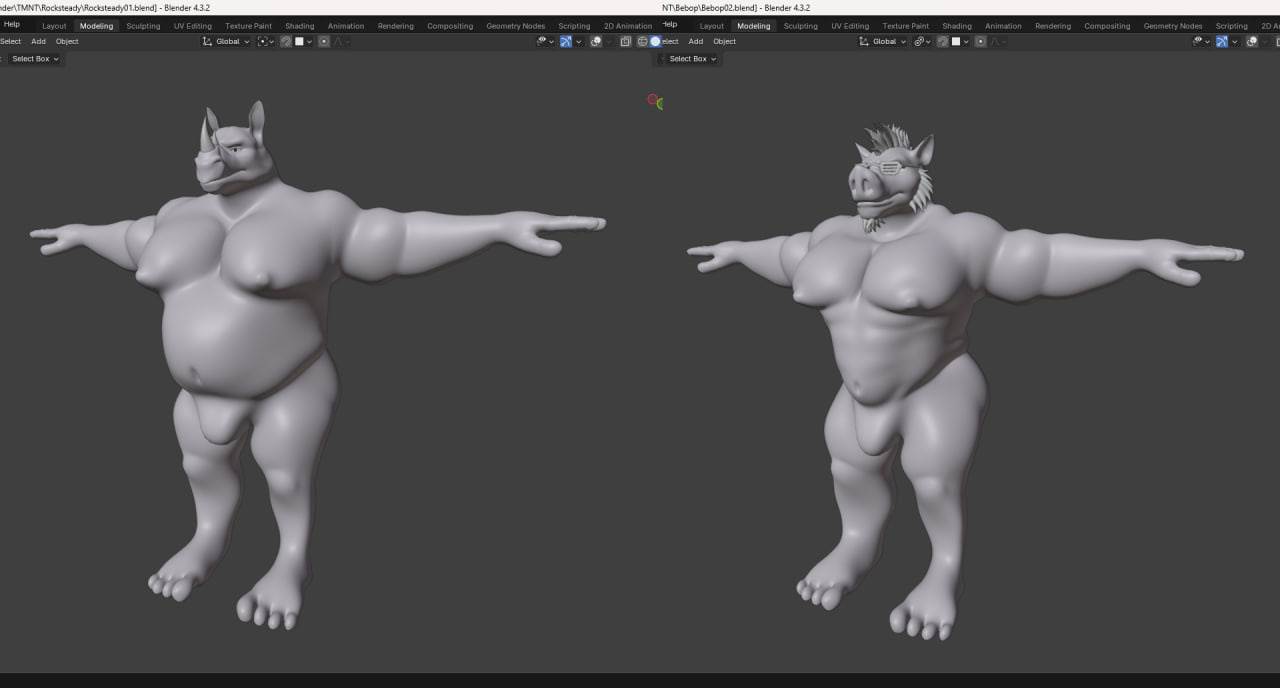Toggle gizmo display in Rocksteady window
Image resolution: width=1280 pixels, height=688 pixels.
566,41
